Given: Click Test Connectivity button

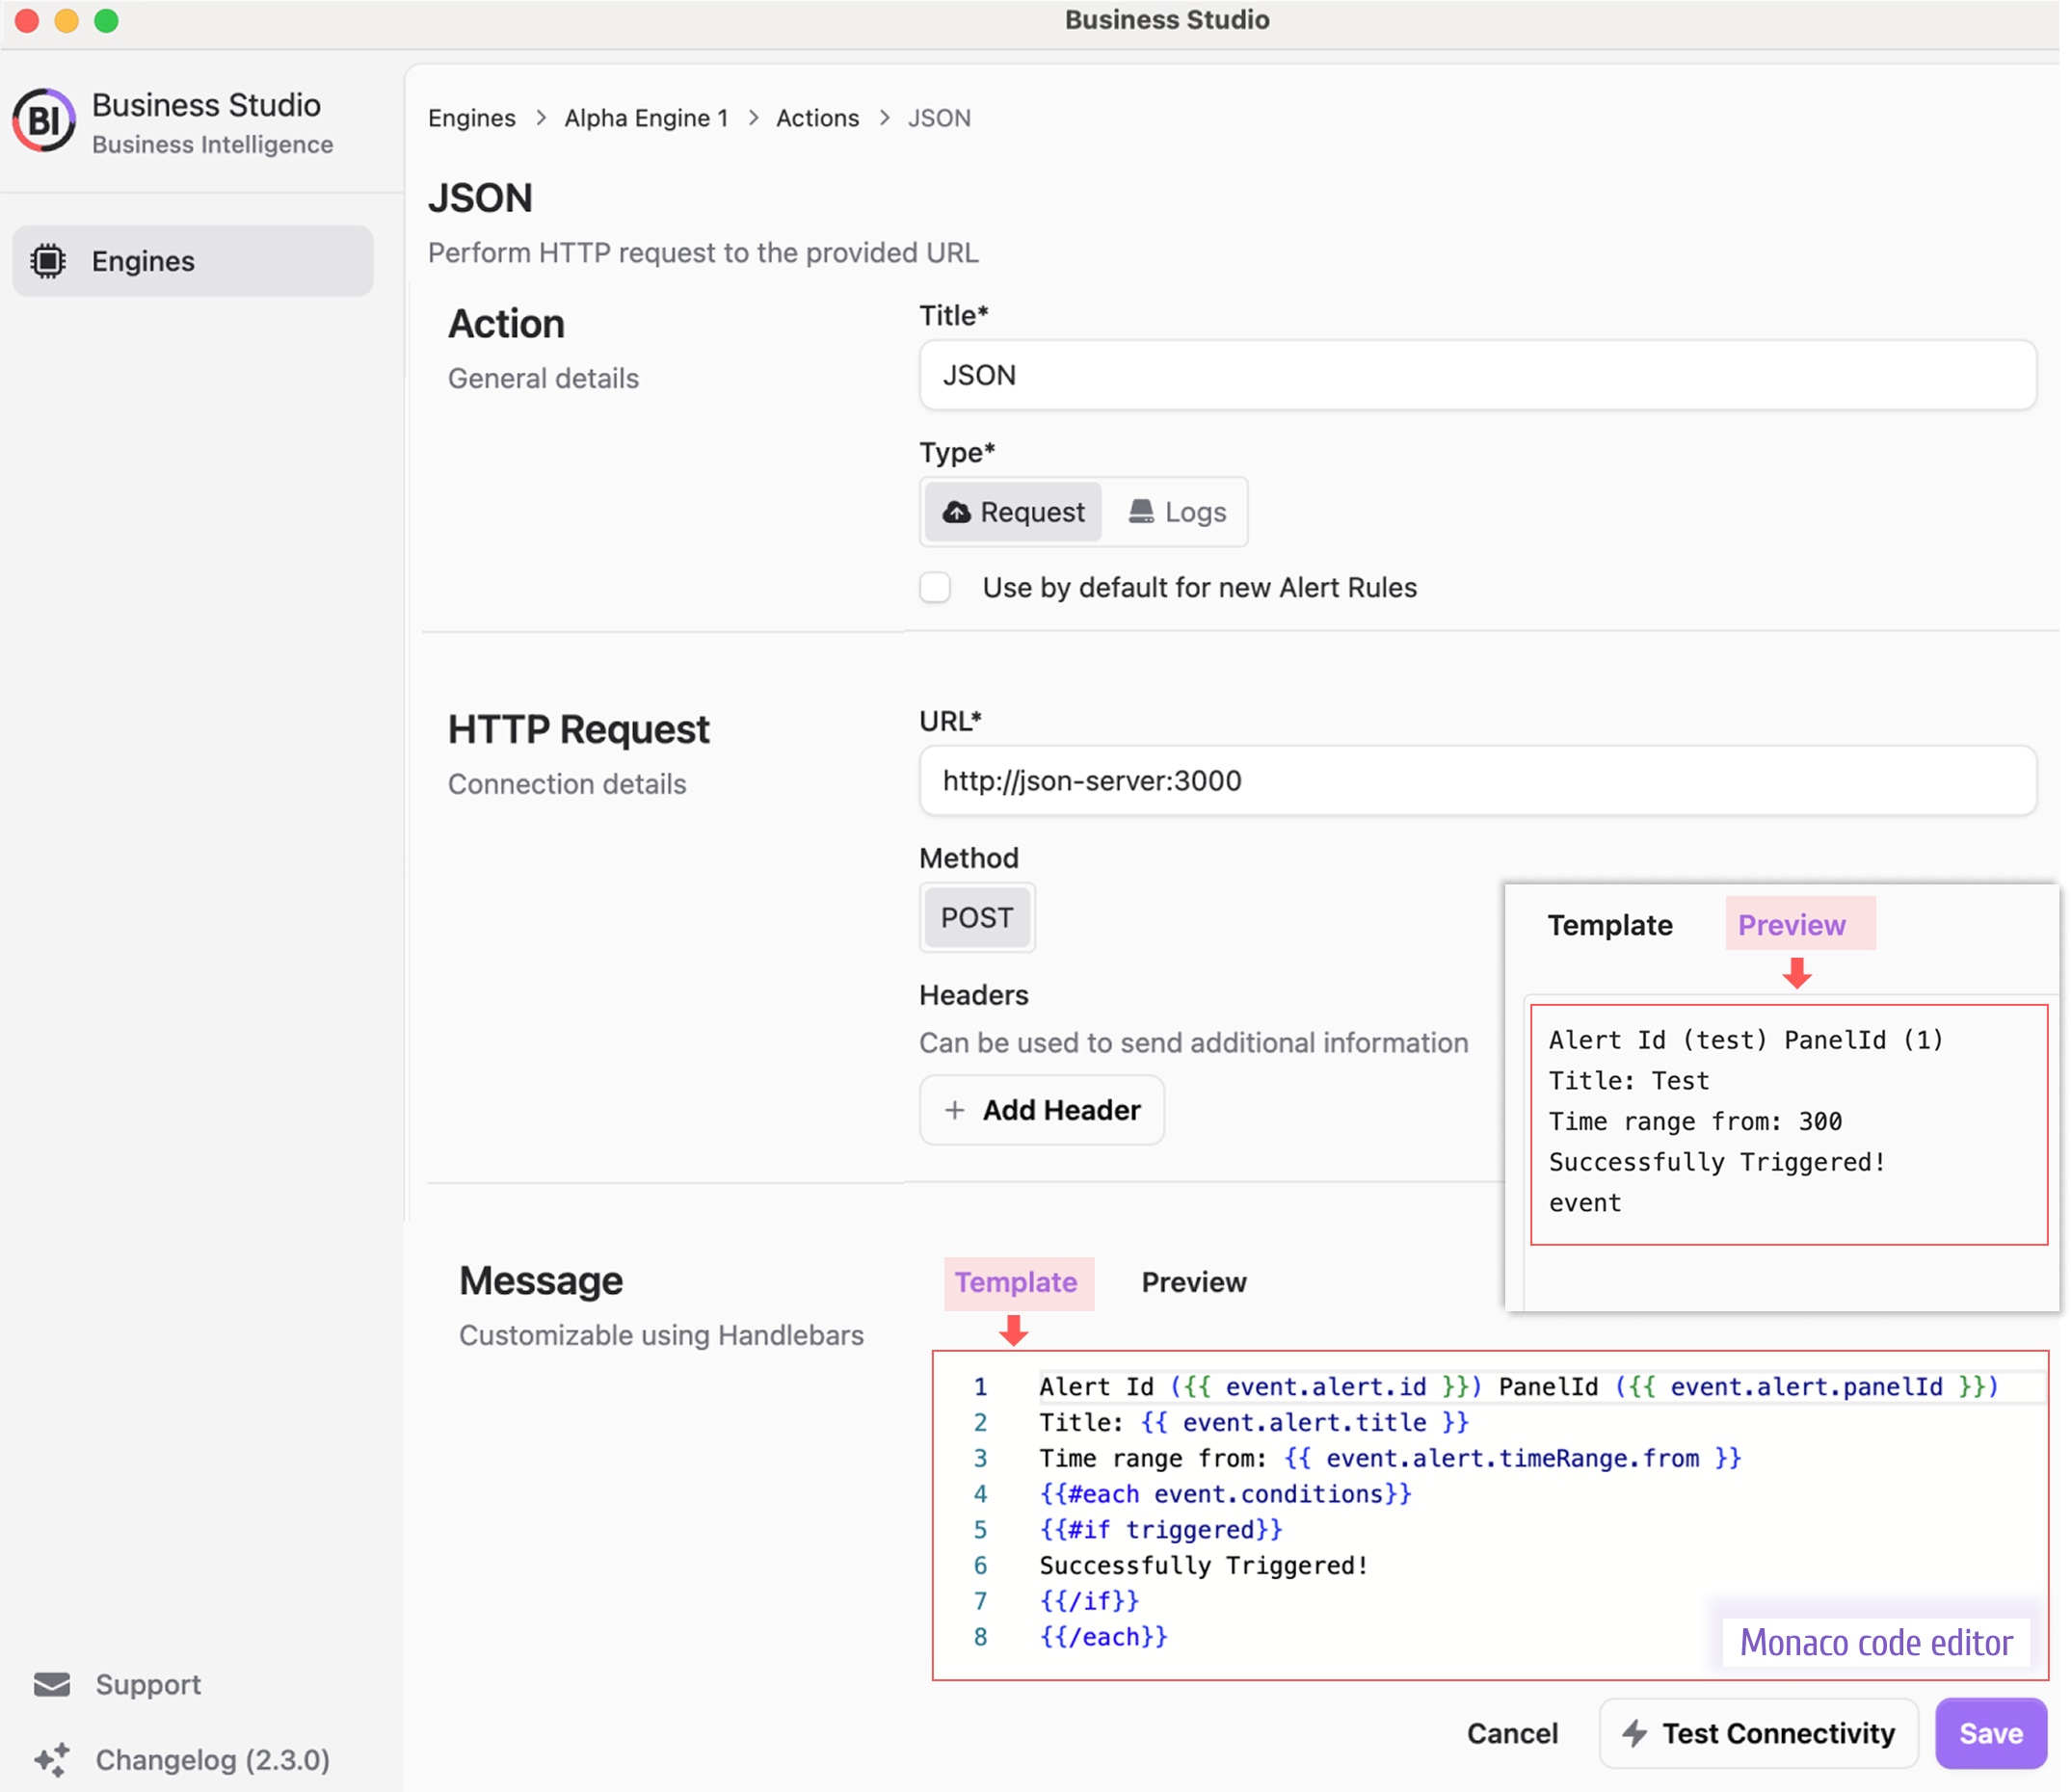Looking at the screenshot, I should coord(1758,1733).
